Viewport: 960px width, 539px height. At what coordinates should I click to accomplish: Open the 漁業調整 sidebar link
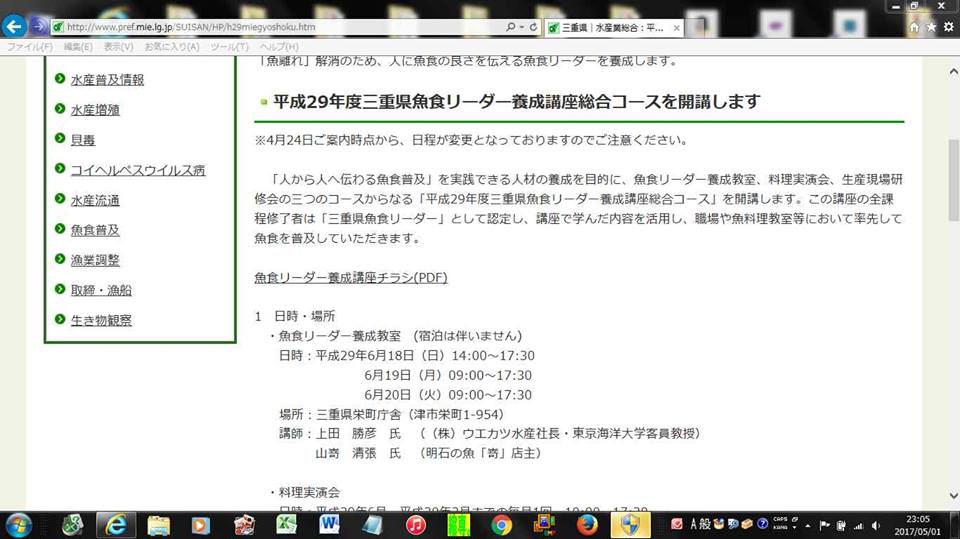(95, 260)
